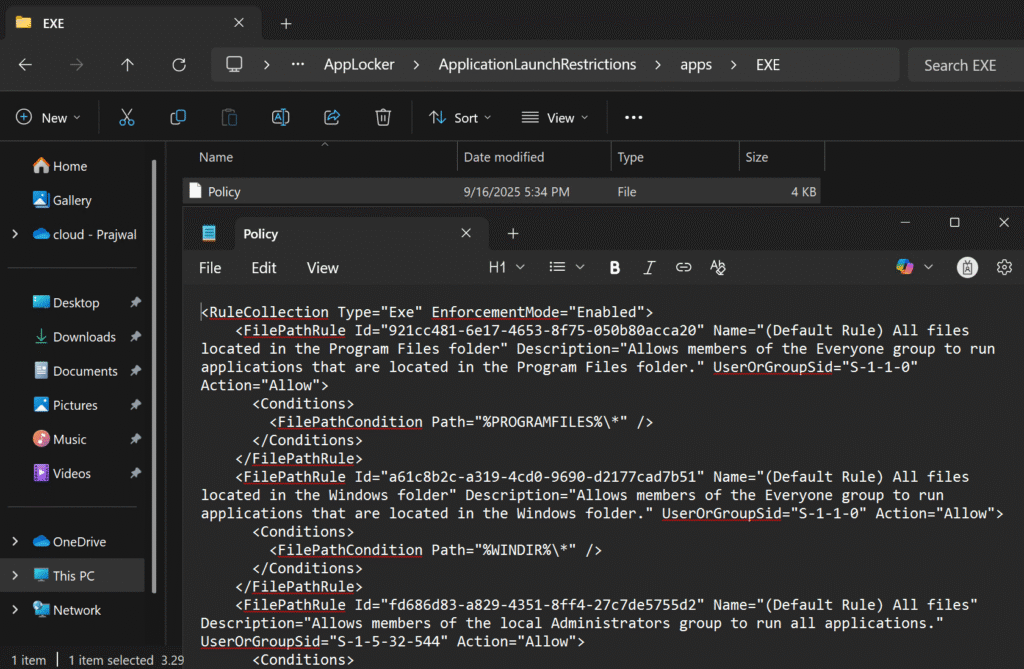1024x669 pixels.
Task: Click the Paste clipboard icon
Action: 229,118
